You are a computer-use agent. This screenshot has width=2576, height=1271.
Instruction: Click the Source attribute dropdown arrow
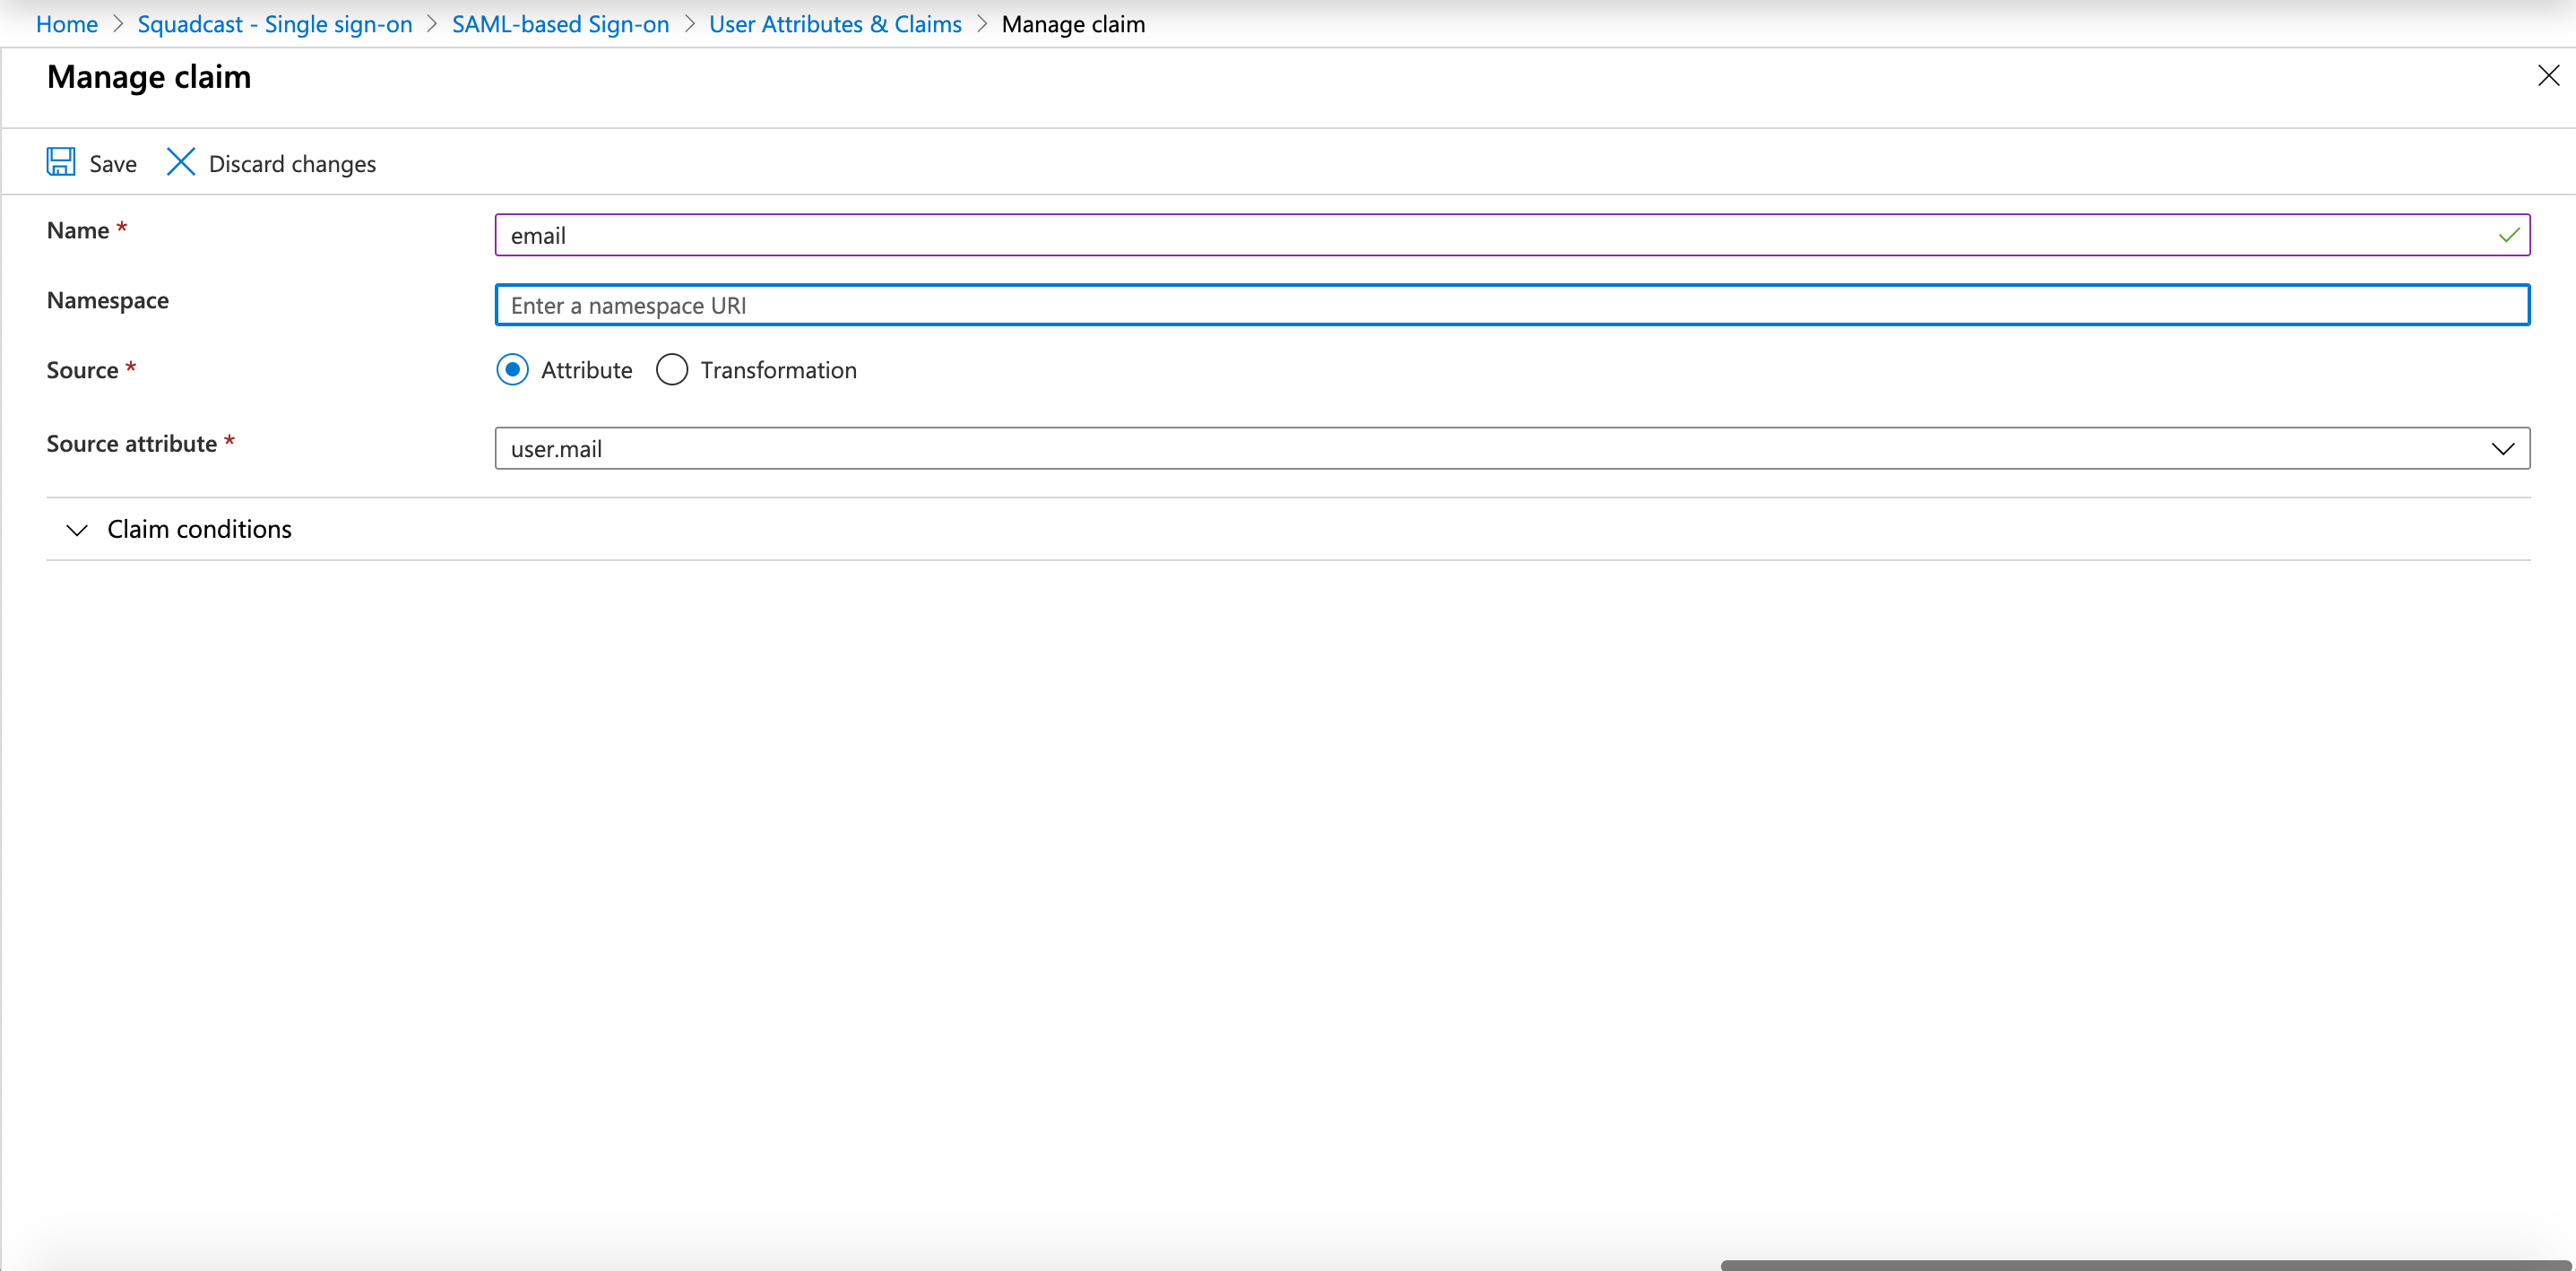2503,448
